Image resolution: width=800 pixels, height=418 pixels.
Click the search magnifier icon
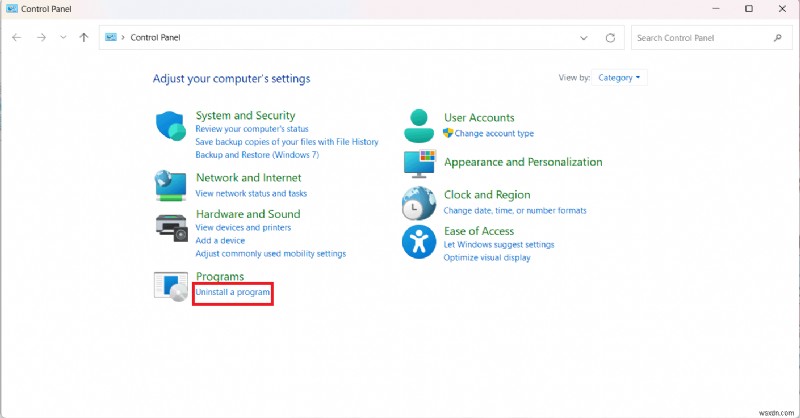click(x=778, y=38)
